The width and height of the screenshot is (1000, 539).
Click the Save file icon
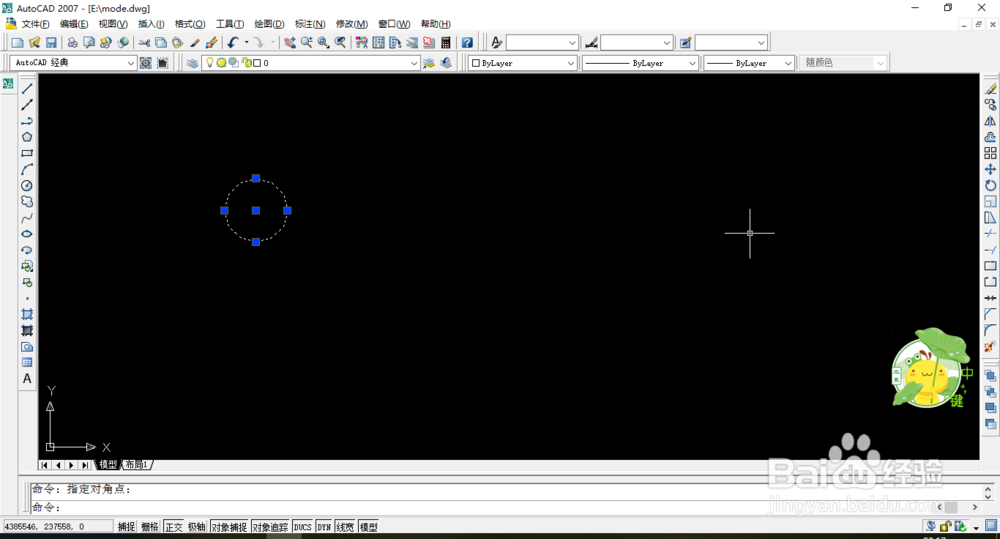51,43
